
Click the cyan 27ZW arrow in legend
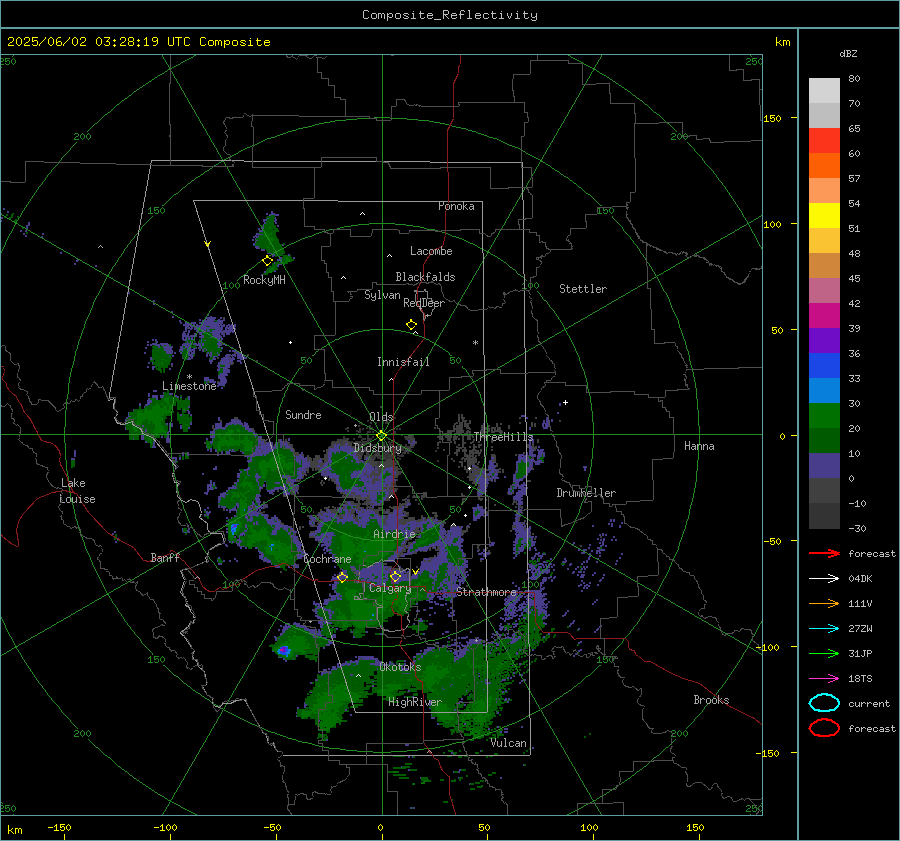pos(824,629)
